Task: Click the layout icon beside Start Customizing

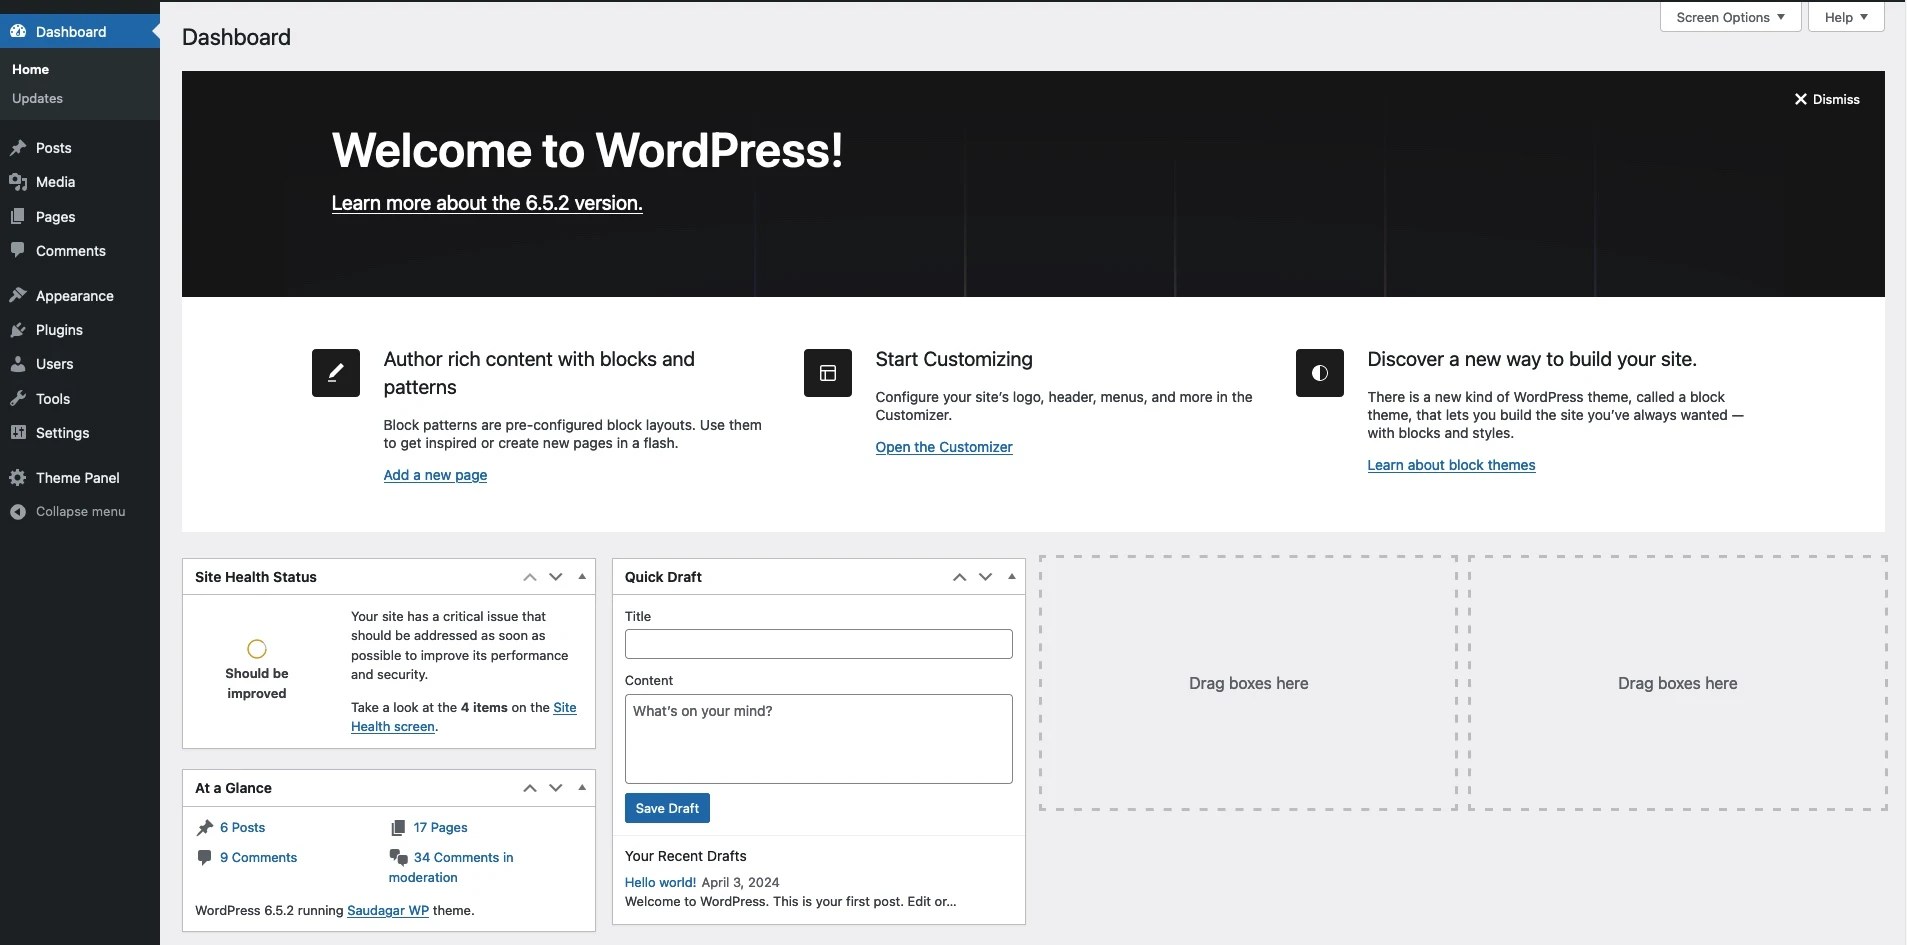Action: [x=828, y=373]
